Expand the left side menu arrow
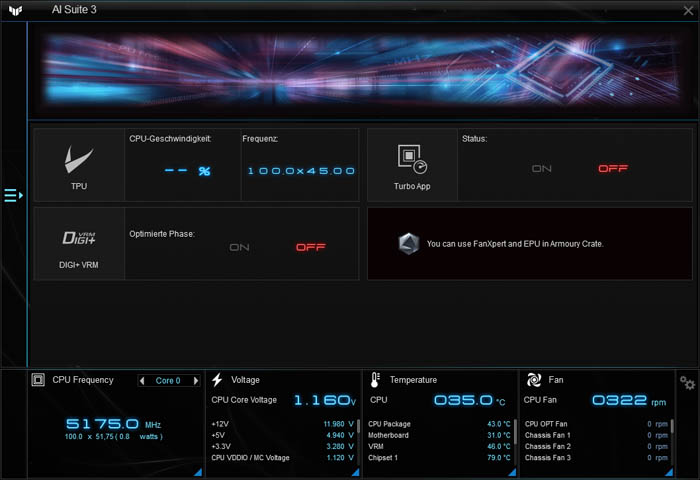 click(x=13, y=195)
